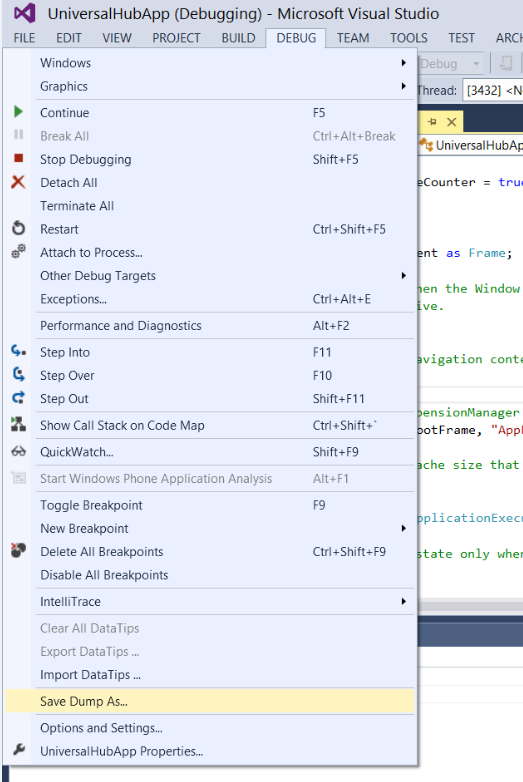Image resolution: width=523 pixels, height=782 pixels.
Task: Open the FILE menu
Action: (24, 38)
